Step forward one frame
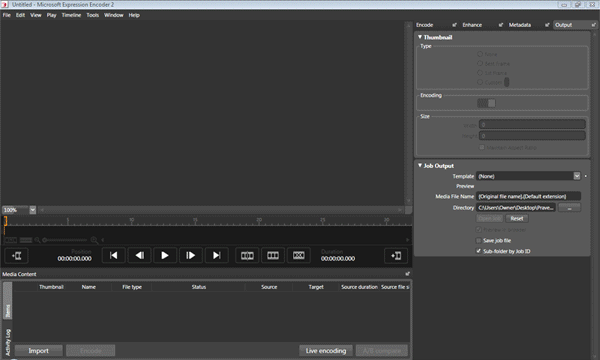Screen dimensions: 600x360 [x=191, y=256]
